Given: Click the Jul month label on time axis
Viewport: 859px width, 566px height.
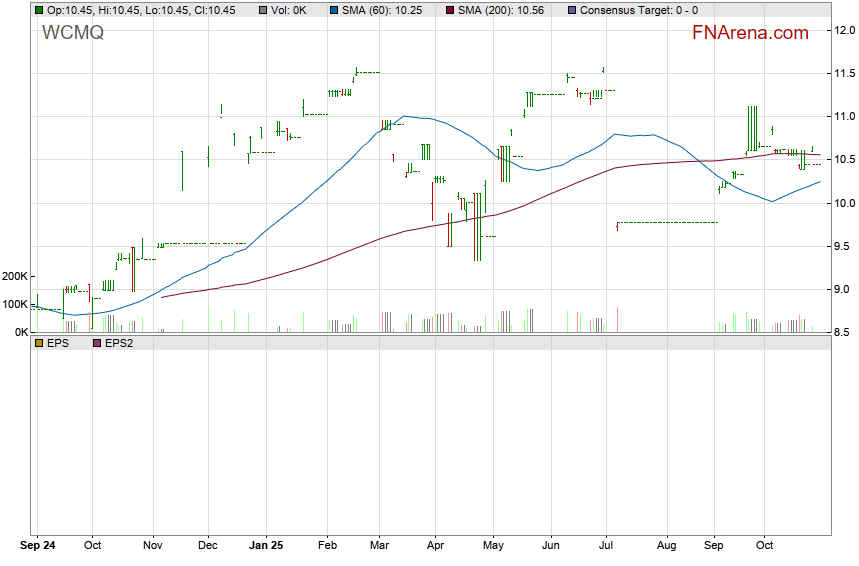Looking at the screenshot, I should tap(607, 546).
